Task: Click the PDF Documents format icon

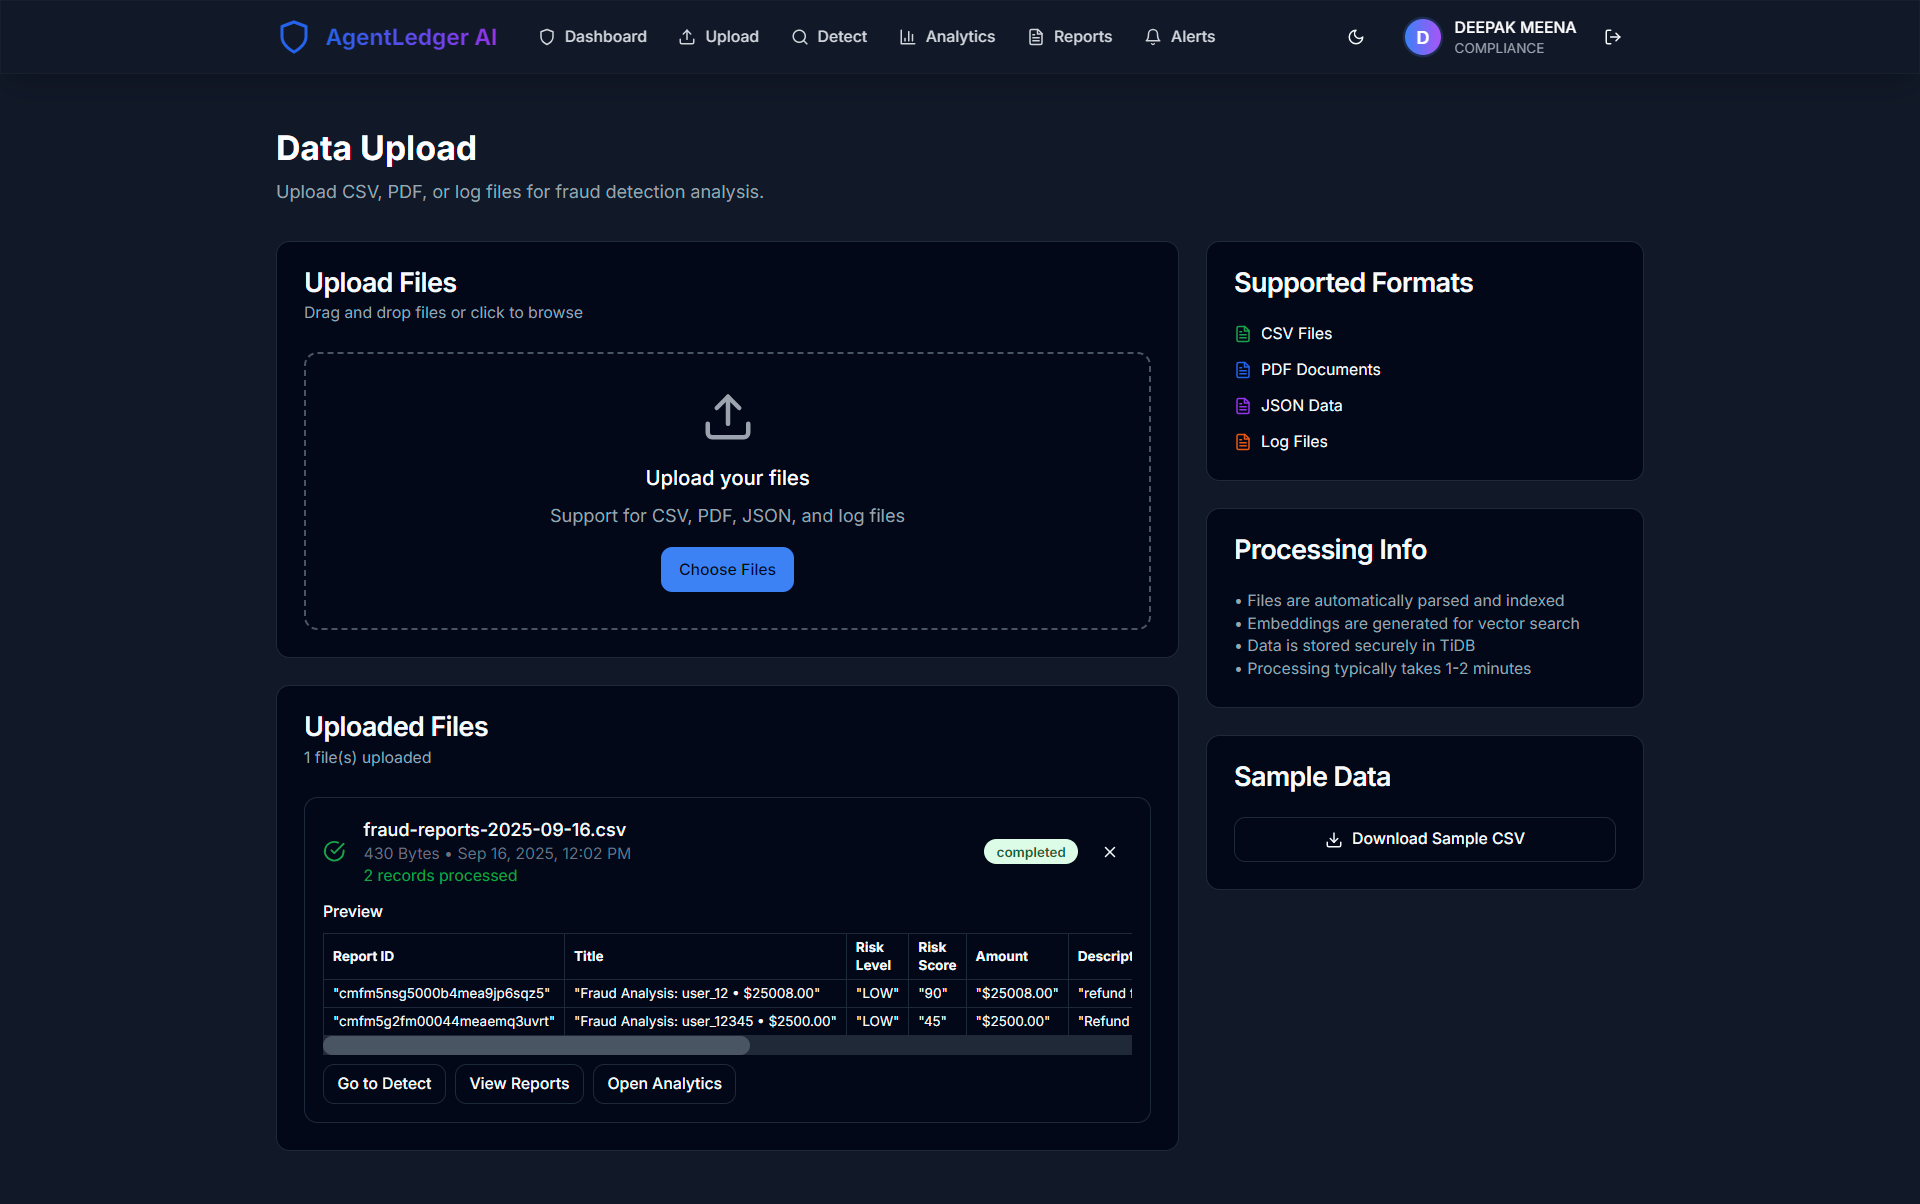Action: point(1243,370)
